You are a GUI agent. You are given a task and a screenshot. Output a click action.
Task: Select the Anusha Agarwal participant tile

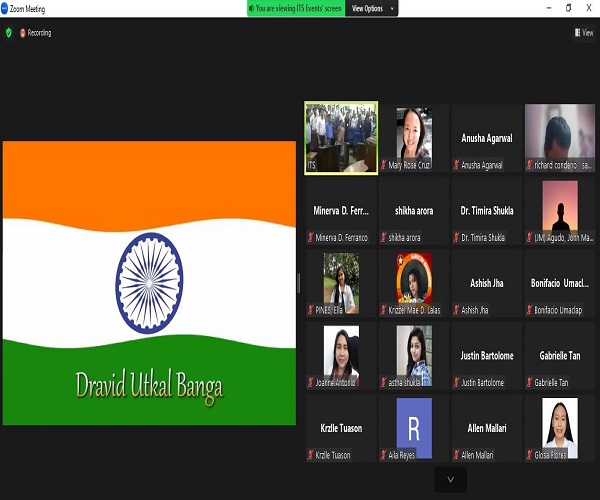(487, 138)
